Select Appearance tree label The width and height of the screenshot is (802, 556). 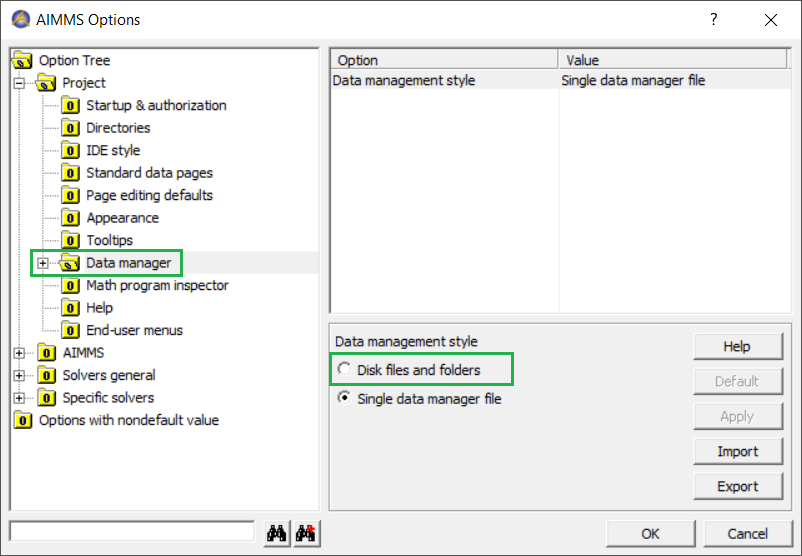pyautogui.click(x=123, y=218)
